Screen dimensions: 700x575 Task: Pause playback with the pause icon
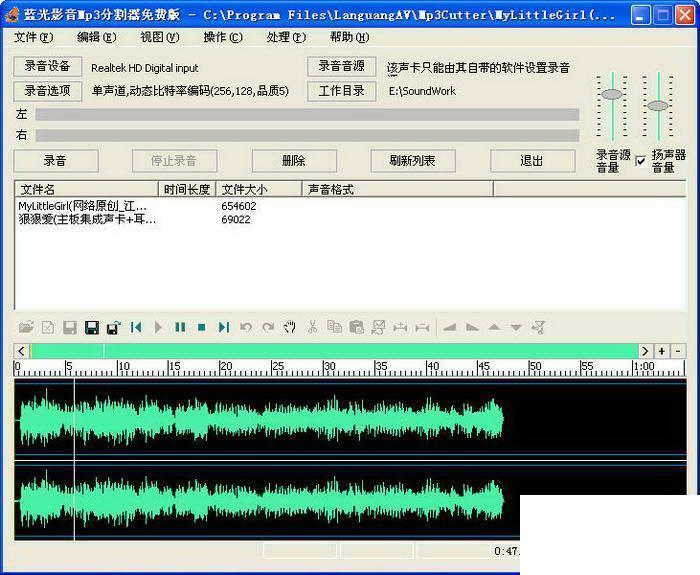pos(180,328)
